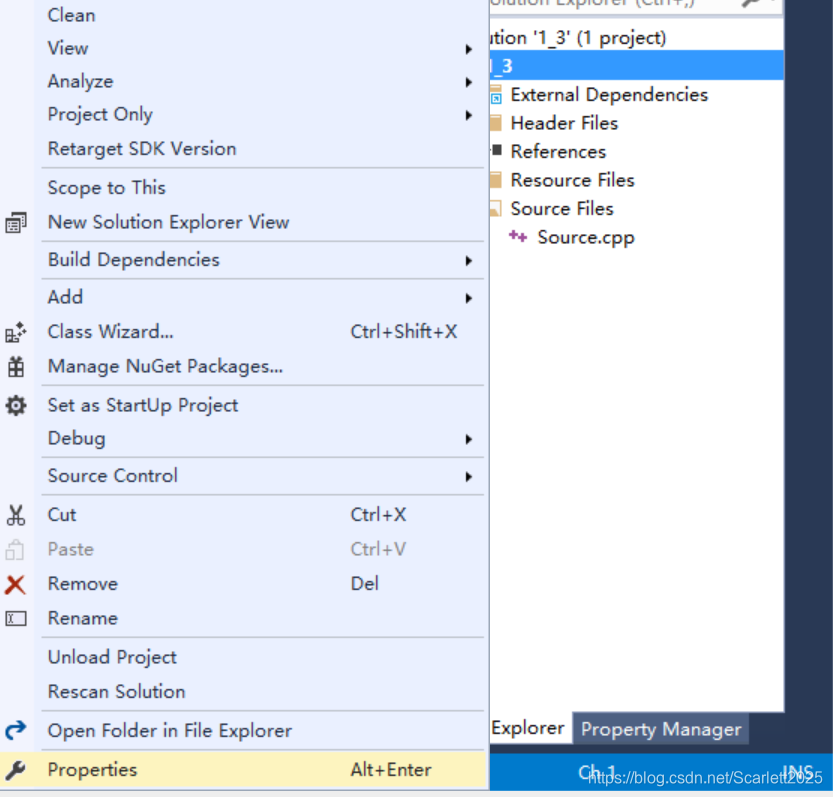Open Rescan Solution
The height and width of the screenshot is (797, 833).
[116, 691]
